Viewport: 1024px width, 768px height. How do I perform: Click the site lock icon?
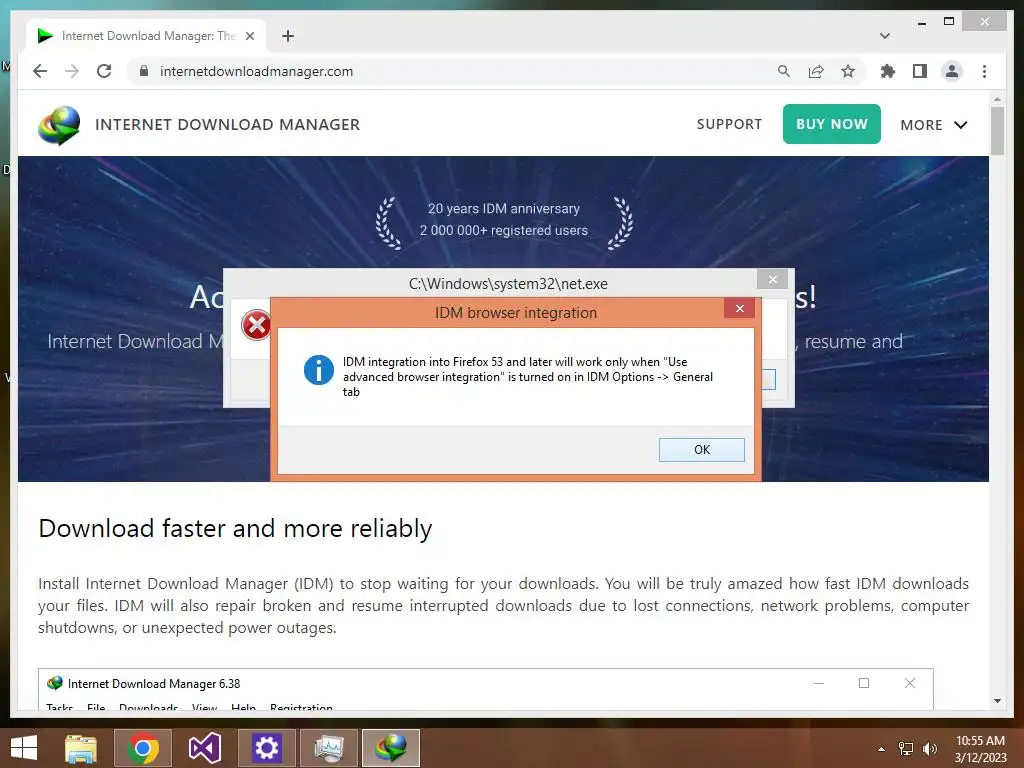click(x=144, y=71)
